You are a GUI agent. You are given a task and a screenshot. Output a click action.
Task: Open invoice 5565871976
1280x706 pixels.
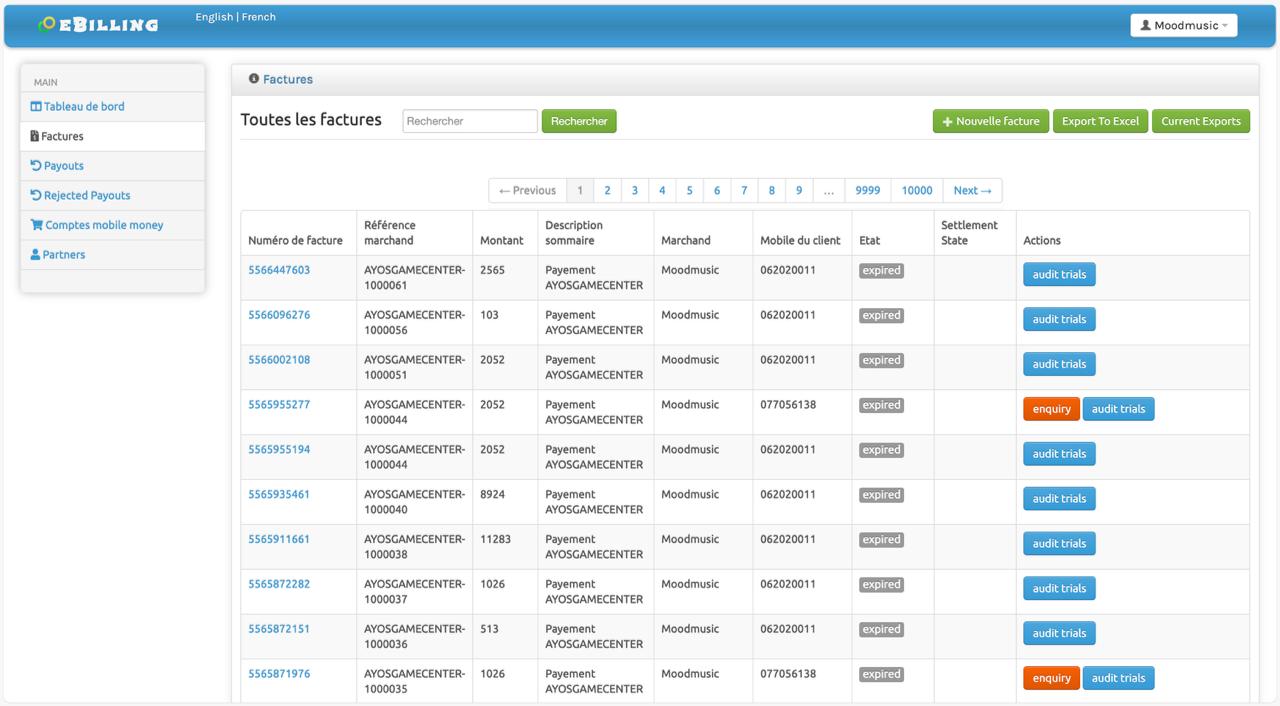[x=279, y=674]
